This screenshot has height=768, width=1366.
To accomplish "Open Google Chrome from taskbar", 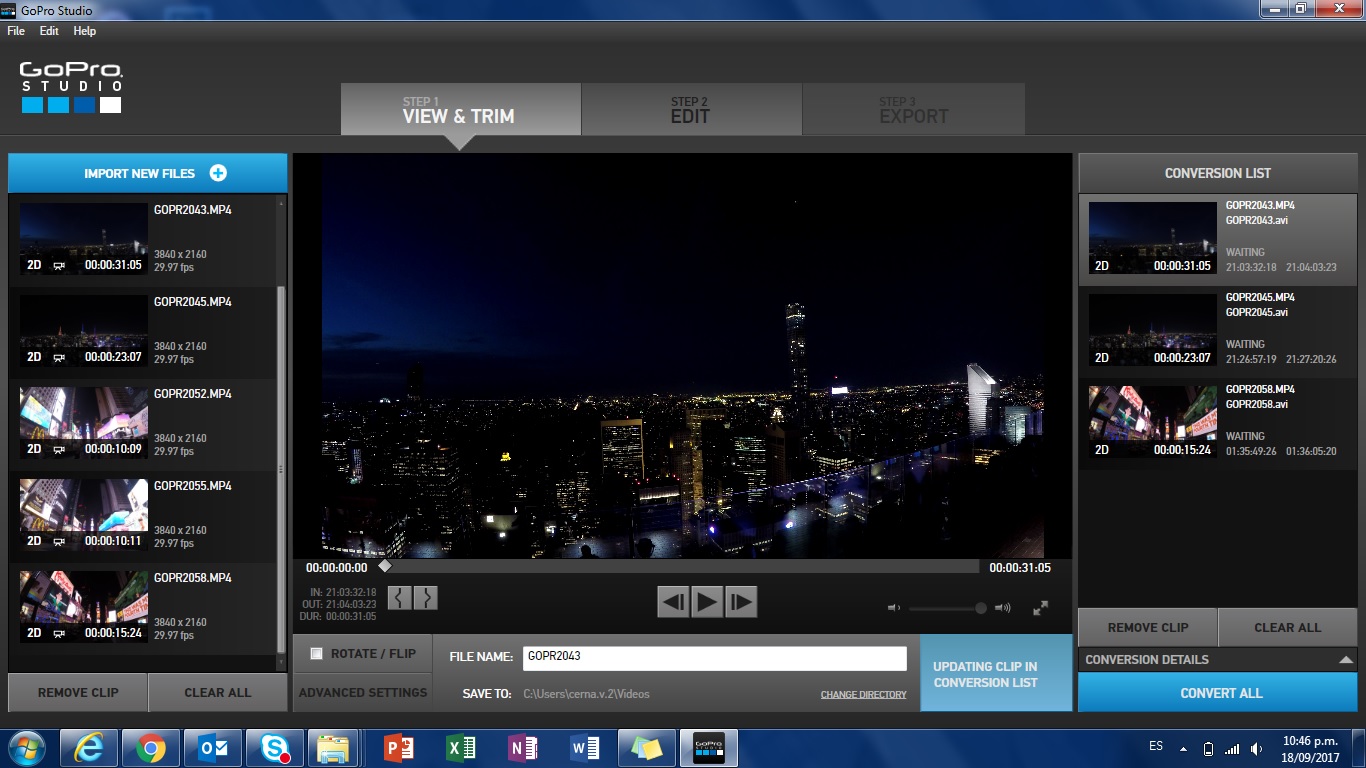I will tap(151, 748).
